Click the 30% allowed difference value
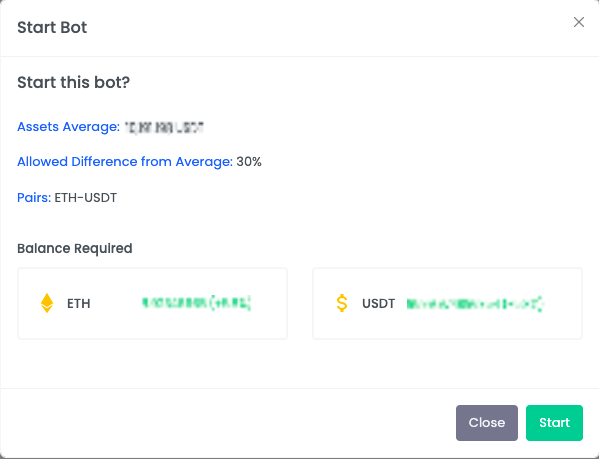 tap(249, 162)
